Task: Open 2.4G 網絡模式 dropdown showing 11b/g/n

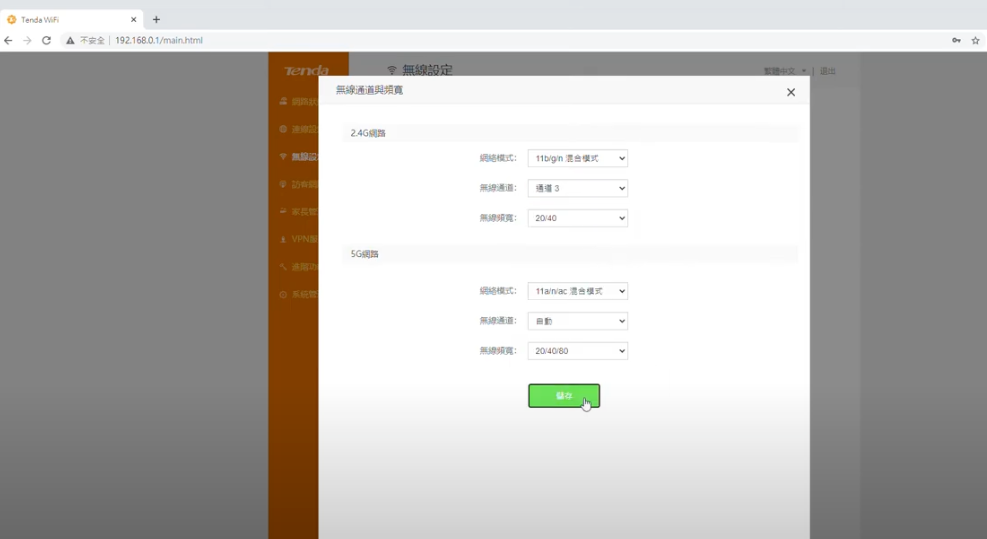Action: click(x=578, y=159)
